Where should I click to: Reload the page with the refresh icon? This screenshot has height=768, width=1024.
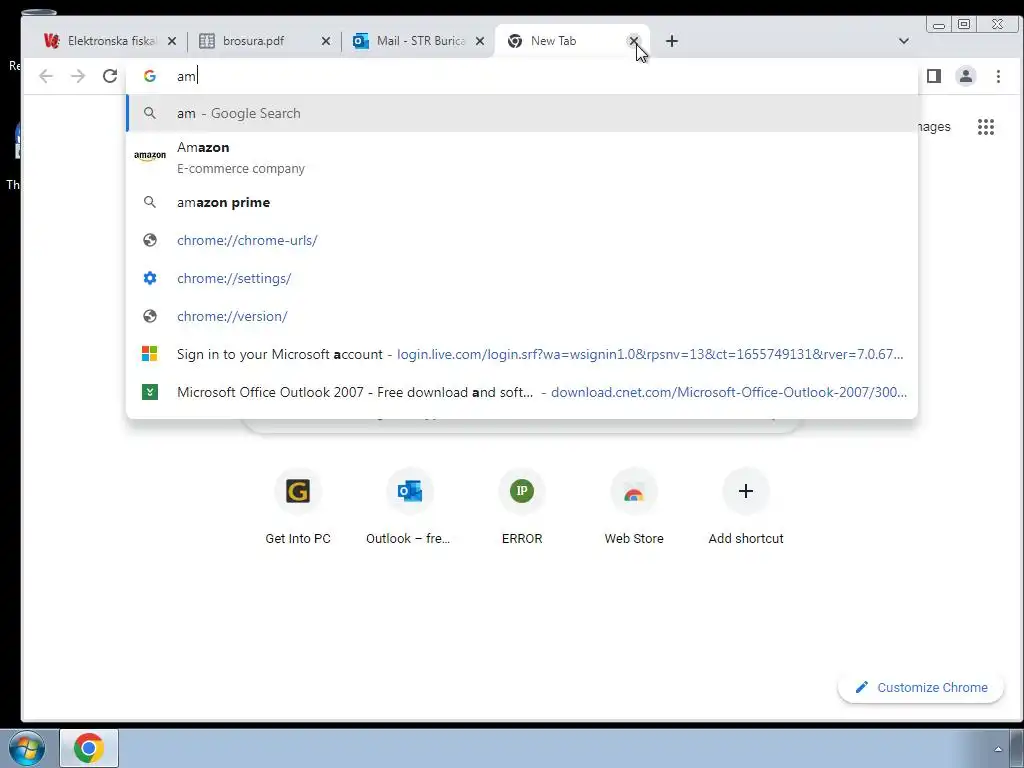(x=110, y=76)
